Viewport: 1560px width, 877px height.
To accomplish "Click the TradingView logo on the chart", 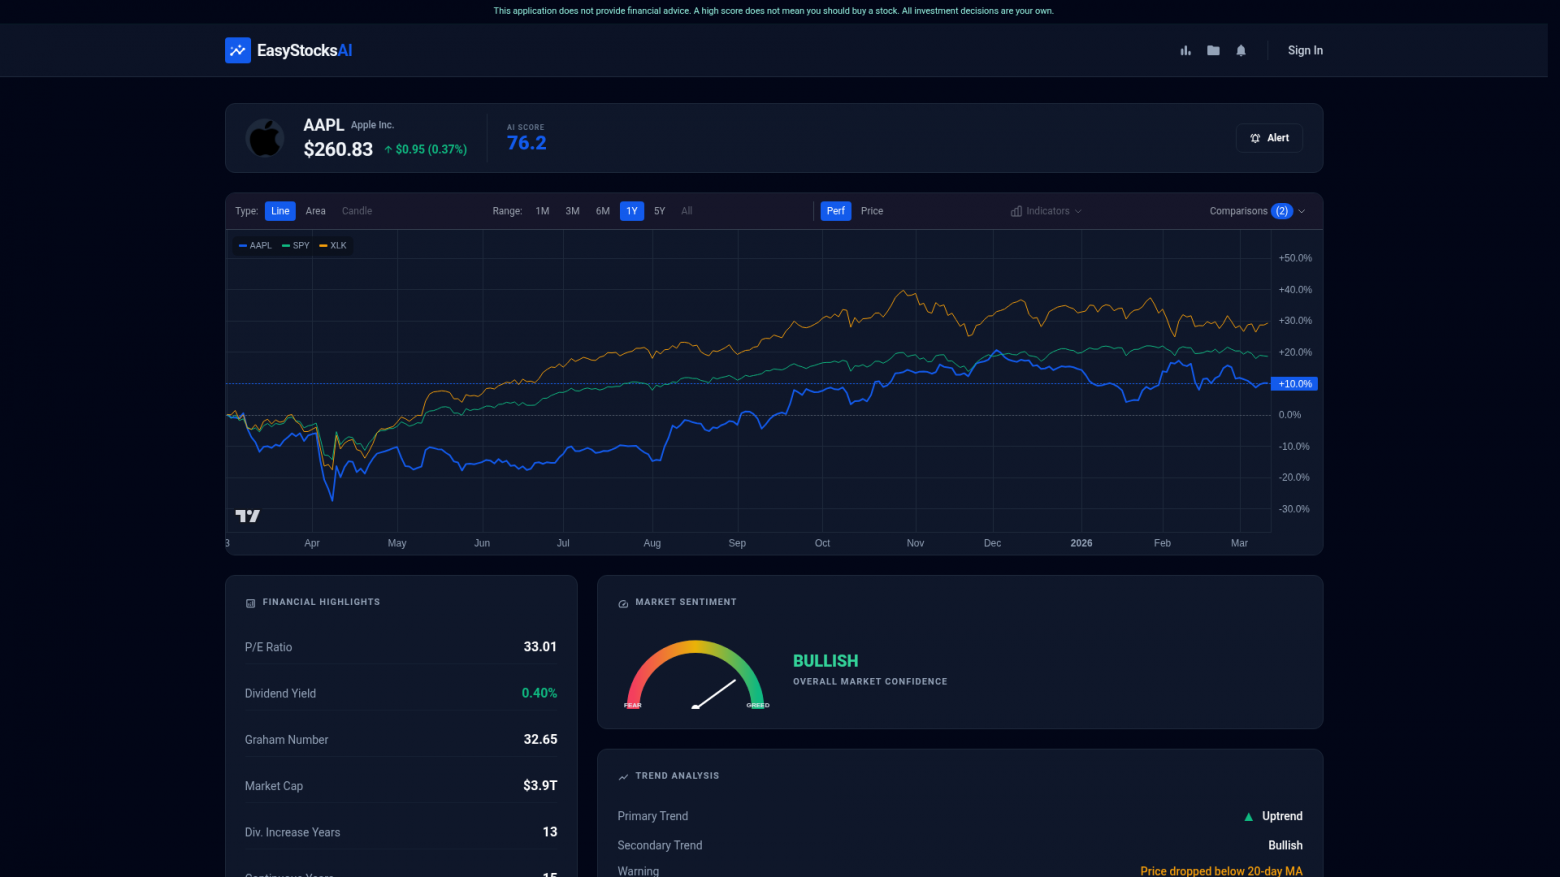I will tap(247, 516).
